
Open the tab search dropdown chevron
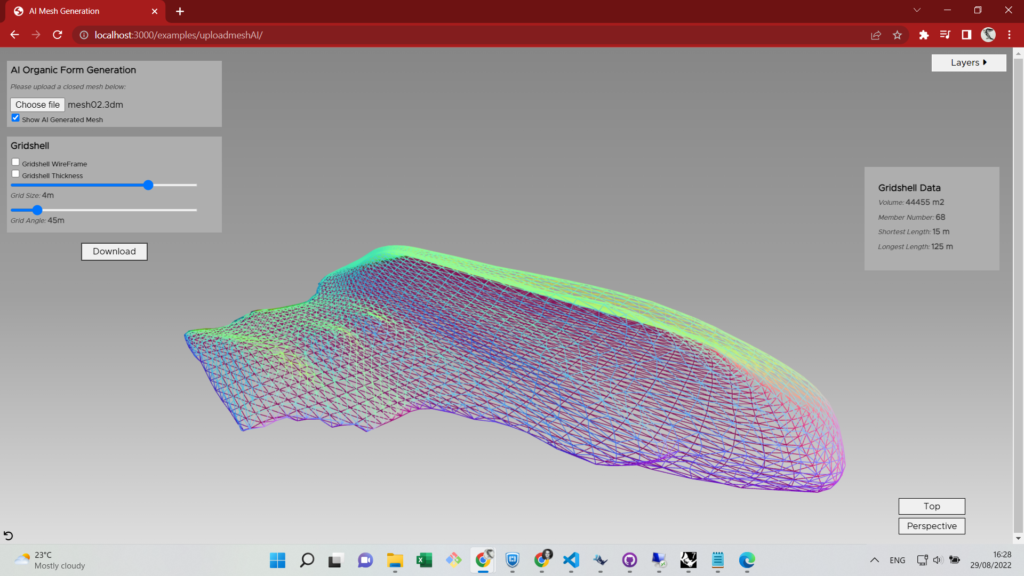point(917,10)
